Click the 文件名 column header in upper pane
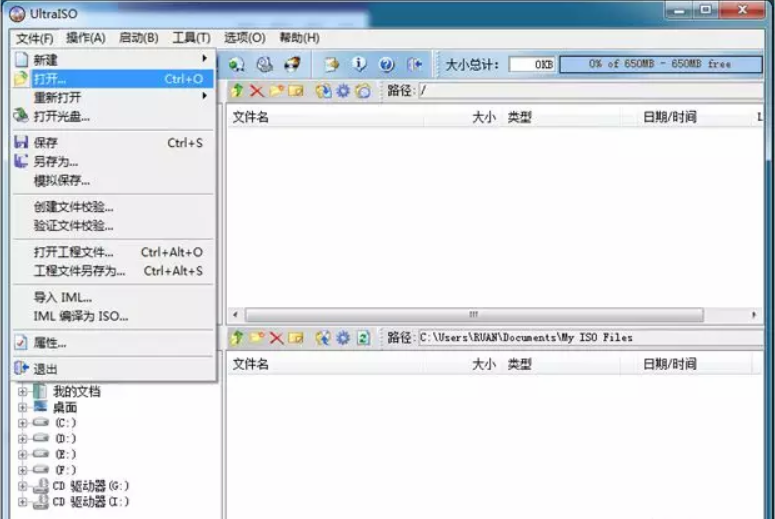Screen dimensions: 775x519 (x=251, y=117)
